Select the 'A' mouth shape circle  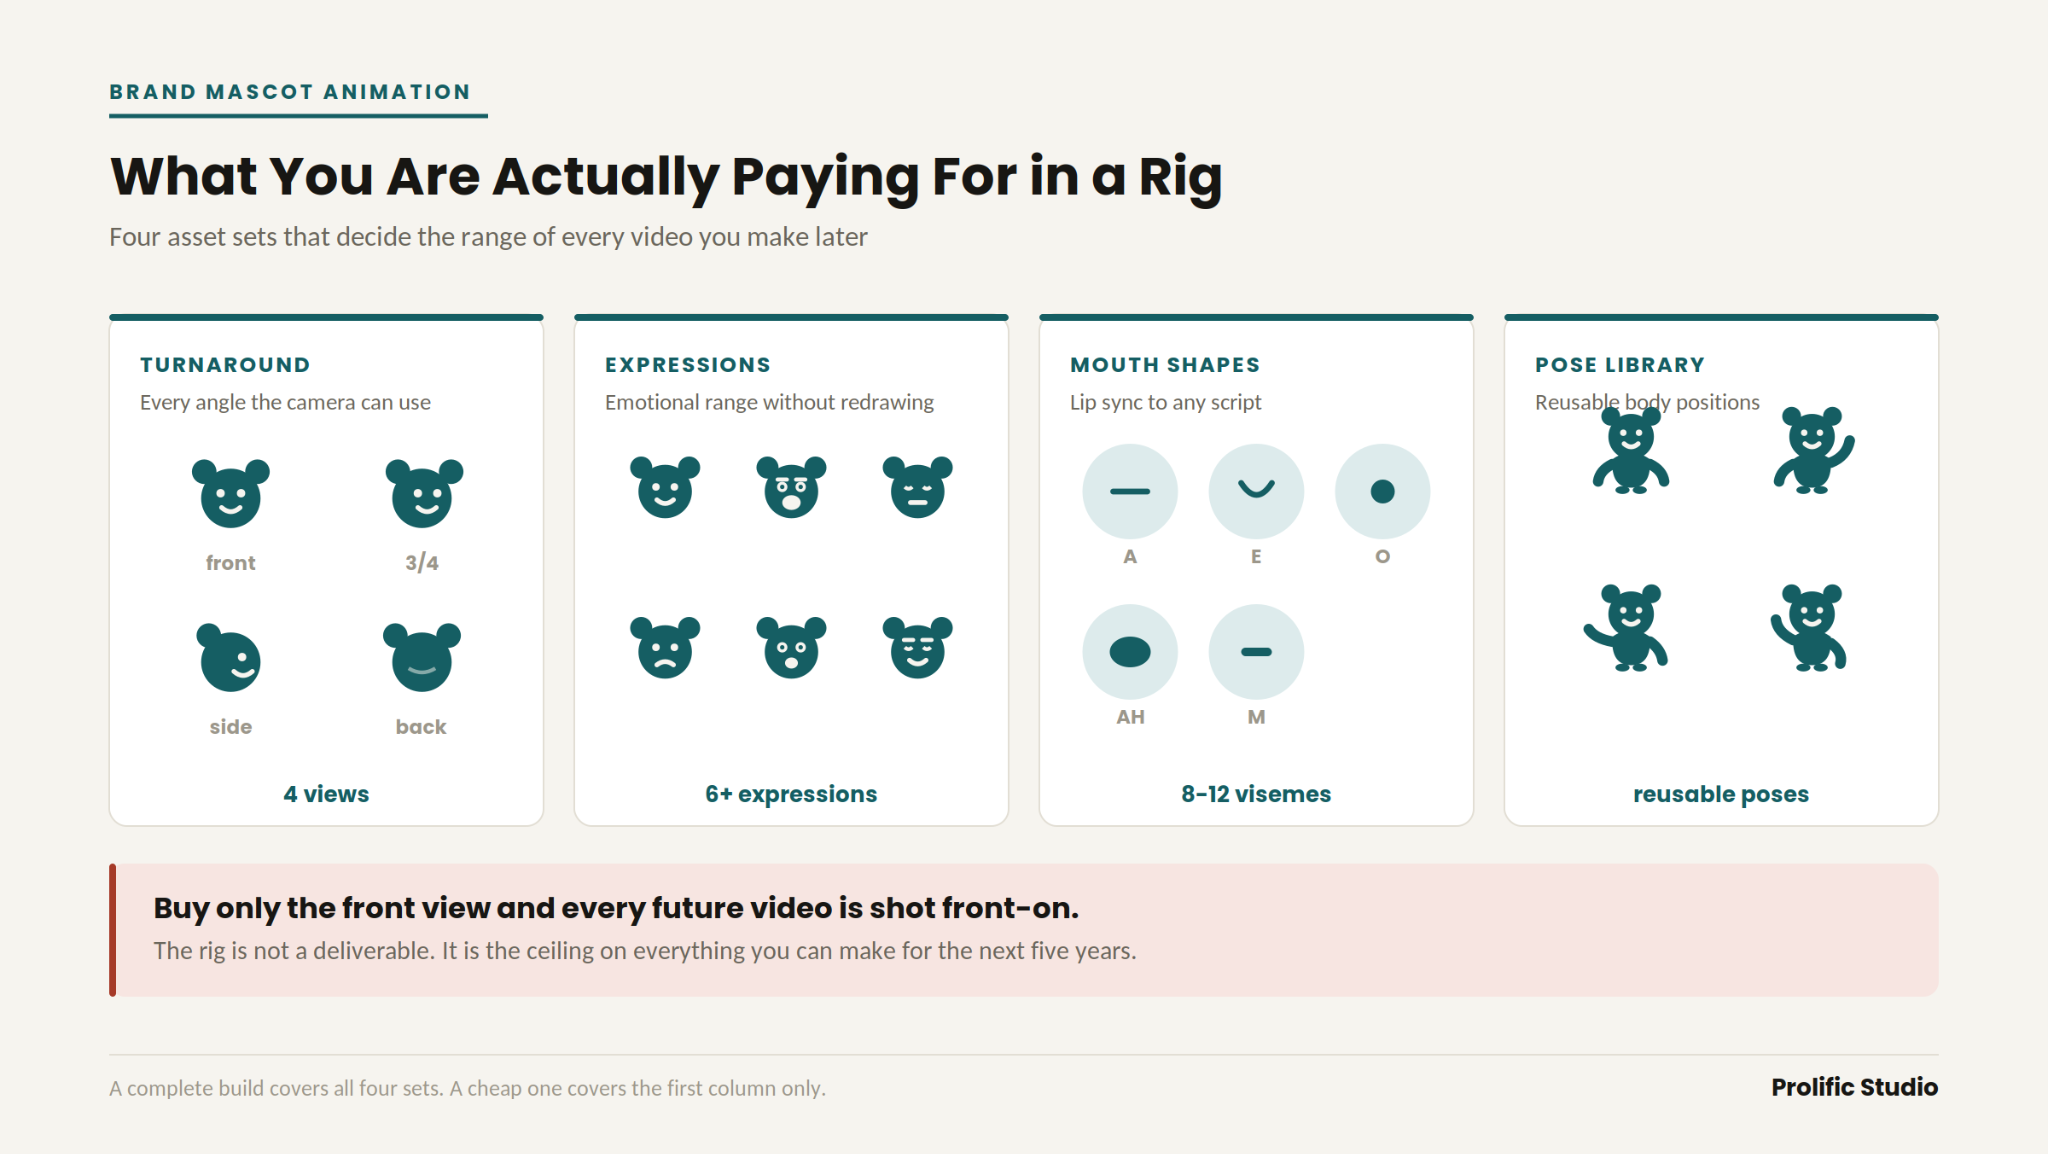point(1130,491)
